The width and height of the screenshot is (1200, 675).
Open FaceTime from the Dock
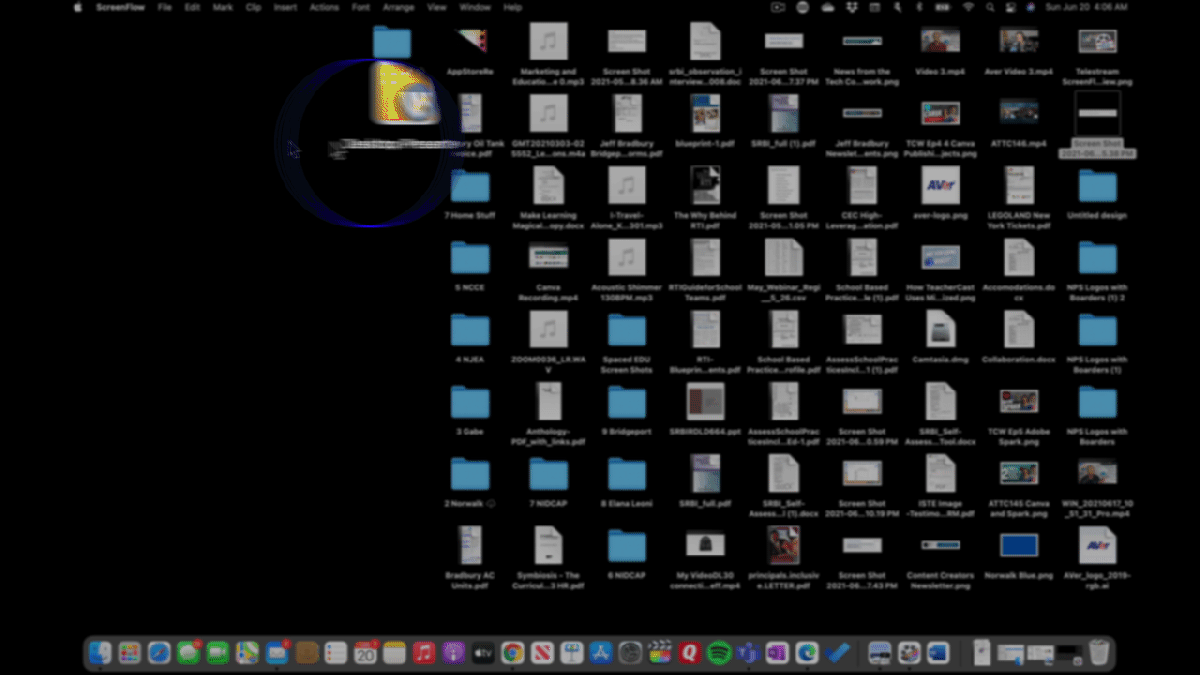click(x=218, y=653)
